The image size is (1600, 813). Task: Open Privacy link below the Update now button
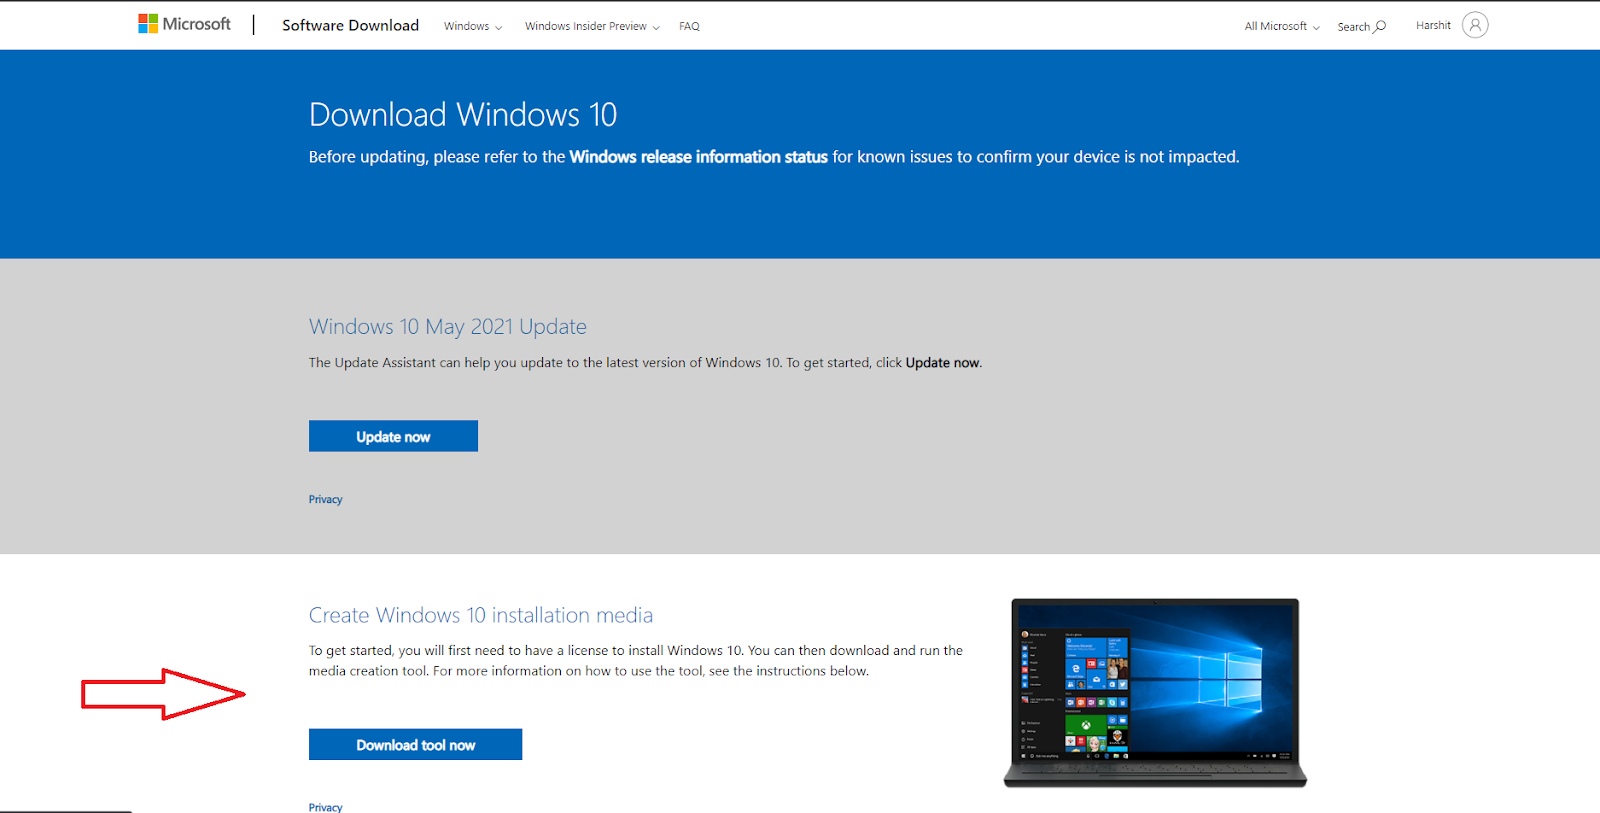pyautogui.click(x=325, y=500)
